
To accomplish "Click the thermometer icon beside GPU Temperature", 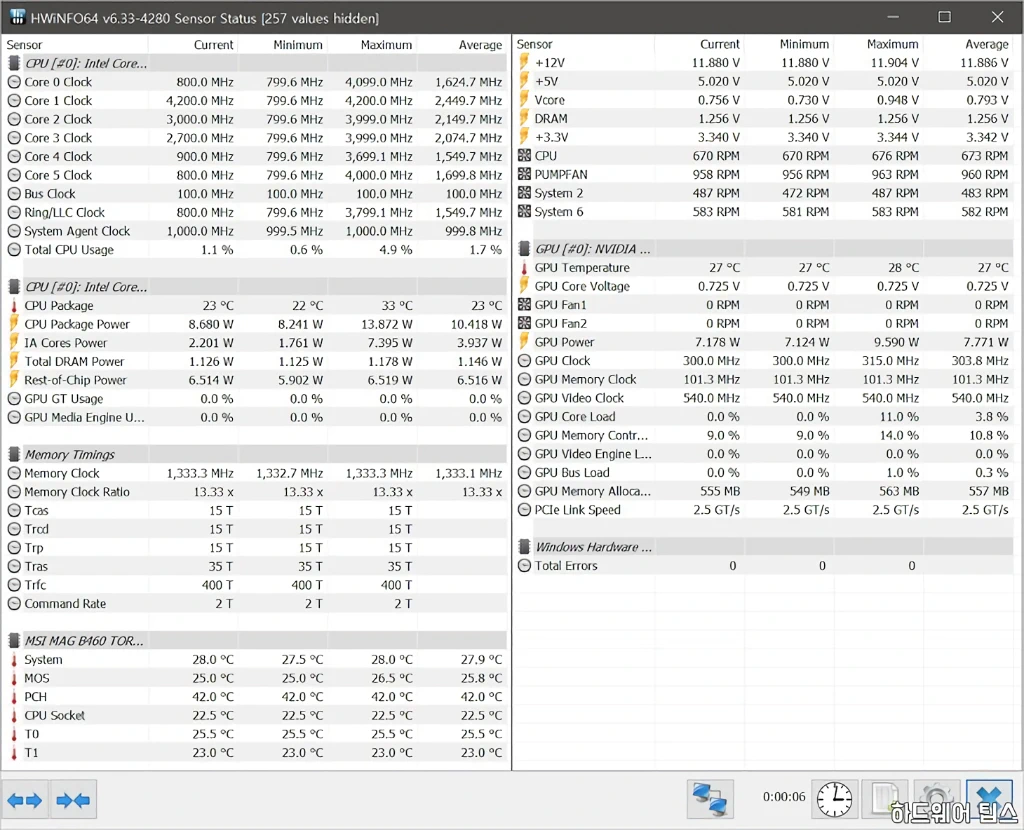I will 524,268.
